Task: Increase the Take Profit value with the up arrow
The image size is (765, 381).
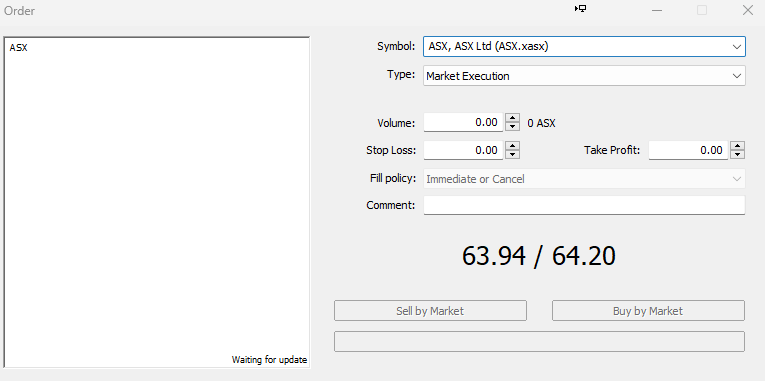Action: click(738, 146)
